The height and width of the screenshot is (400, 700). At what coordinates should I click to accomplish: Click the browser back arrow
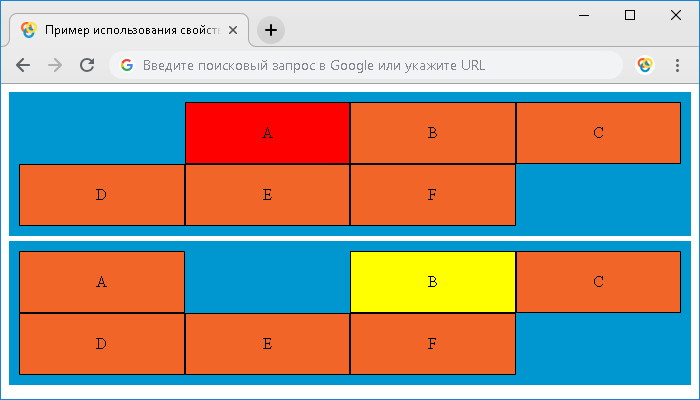tap(23, 65)
